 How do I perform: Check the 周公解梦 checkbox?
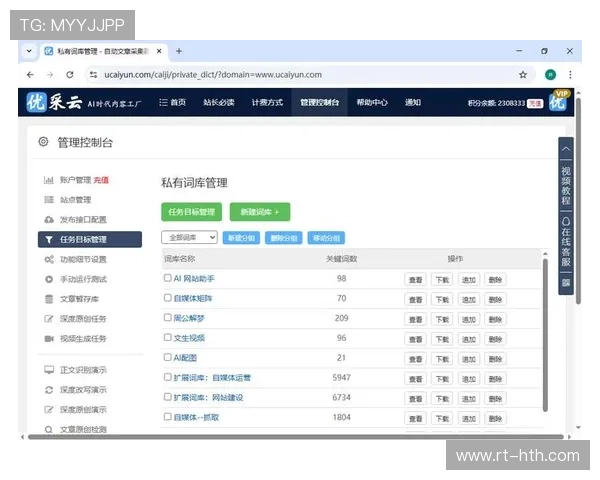(x=167, y=317)
